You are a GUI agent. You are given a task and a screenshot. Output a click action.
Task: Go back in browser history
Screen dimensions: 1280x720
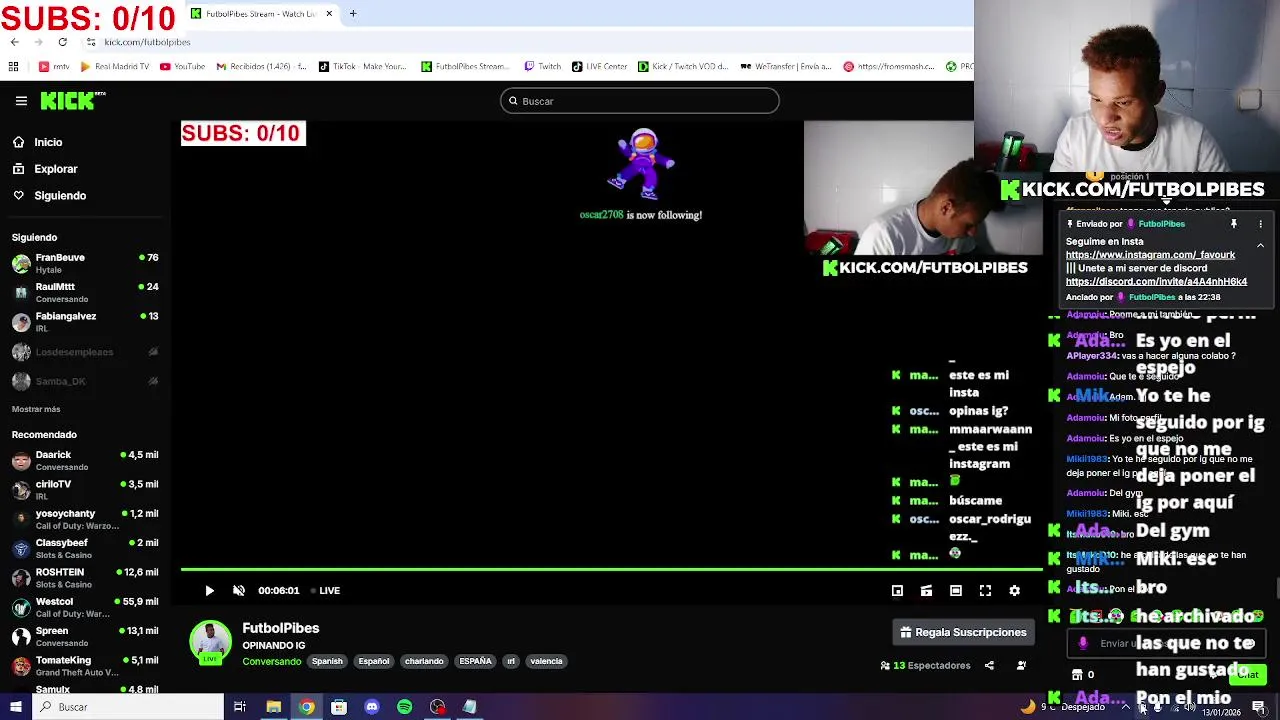pos(14,42)
